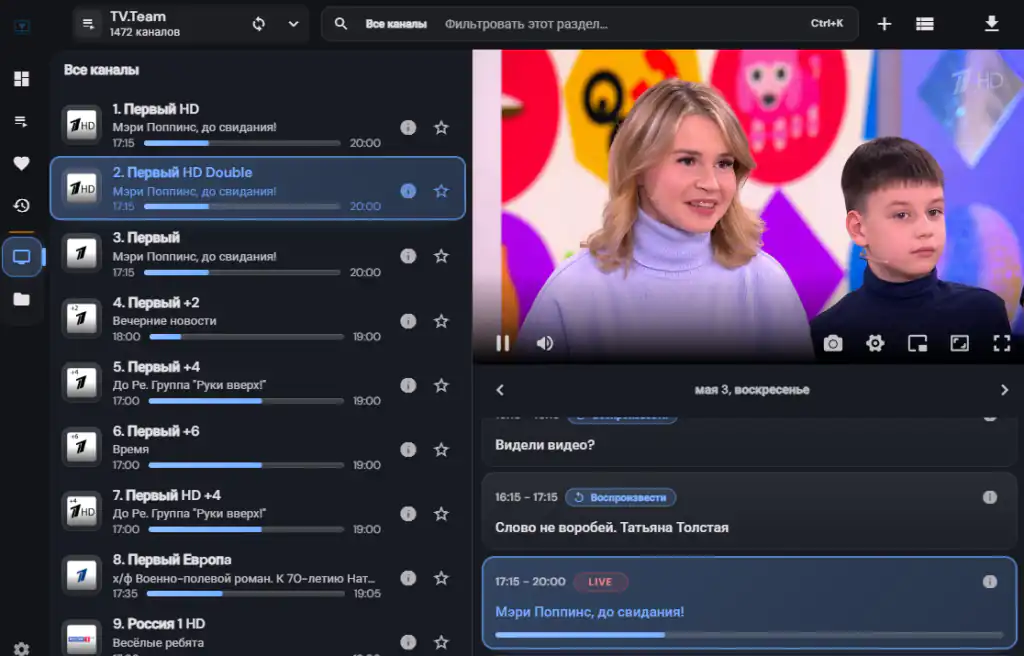Viewport: 1024px width, 656px height.
Task: Show info for 8. Первый Европа channel
Action: click(x=408, y=578)
